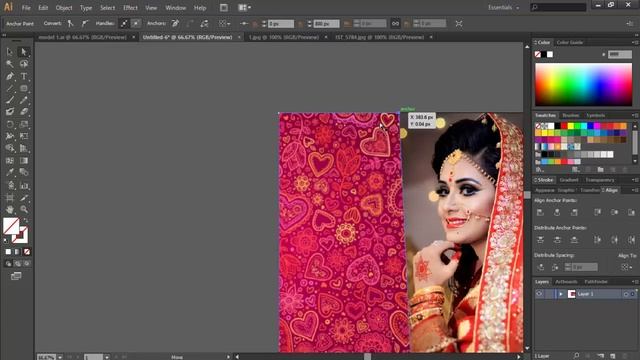This screenshot has width=640, height=360.
Task: Select the Direct Selection tool
Action: [24, 52]
